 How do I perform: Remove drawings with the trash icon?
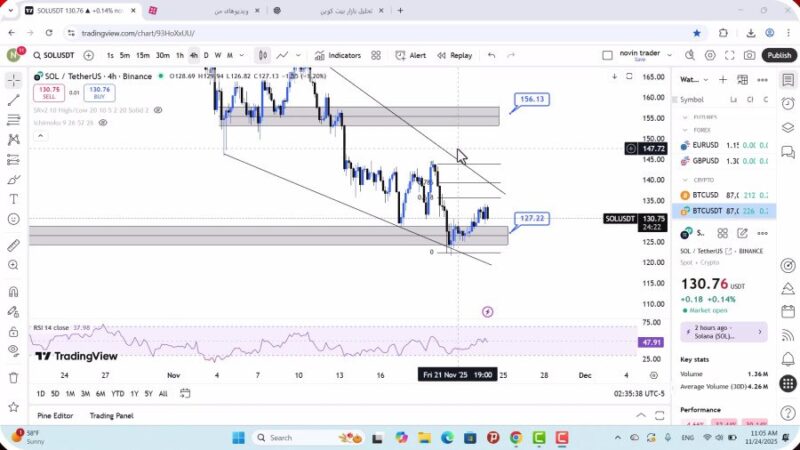(x=13, y=378)
